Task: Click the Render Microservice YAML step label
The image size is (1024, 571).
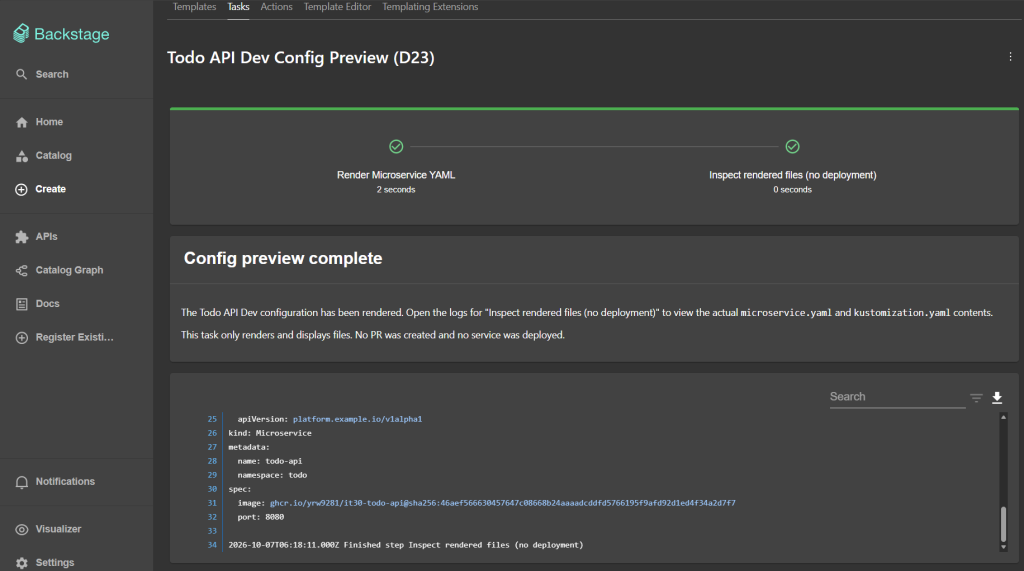Action: click(x=396, y=175)
